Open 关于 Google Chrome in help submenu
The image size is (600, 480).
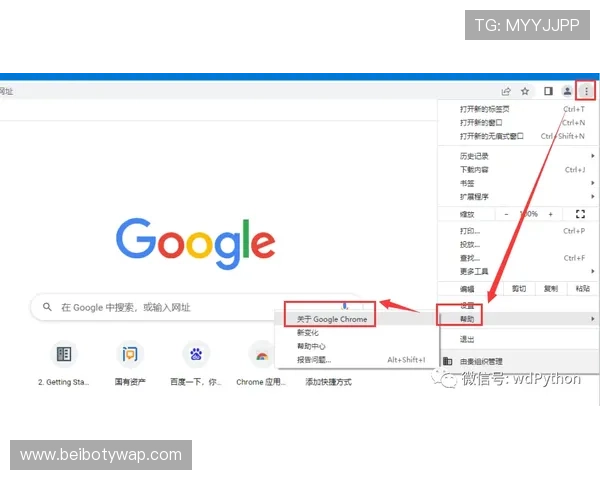(357, 319)
